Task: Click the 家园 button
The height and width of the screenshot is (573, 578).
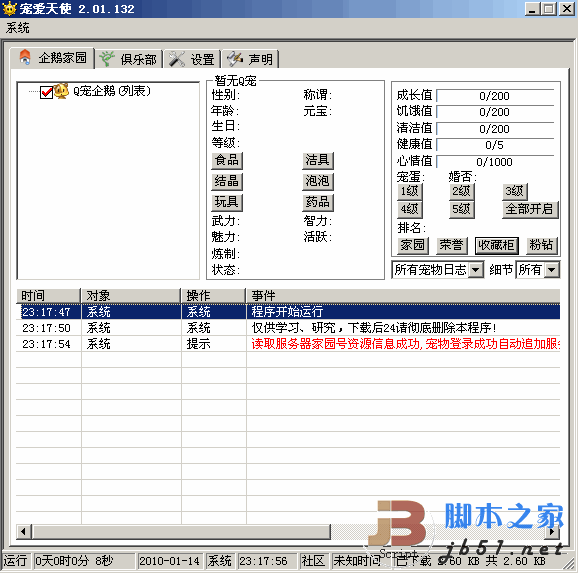Action: pyautogui.click(x=413, y=246)
